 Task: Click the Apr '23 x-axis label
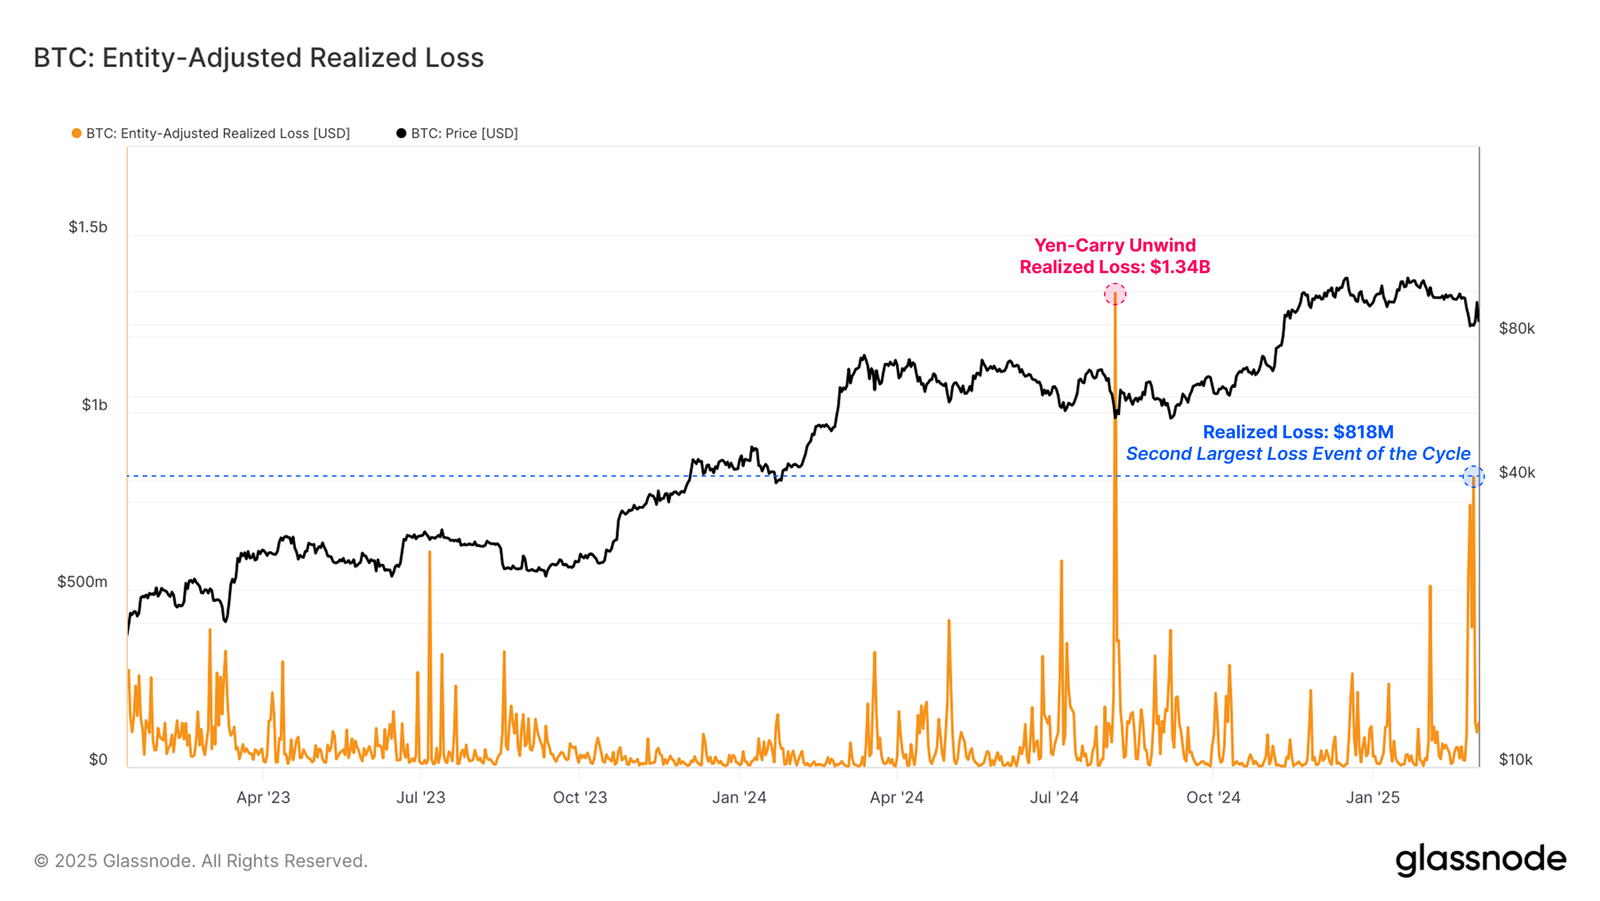click(263, 798)
